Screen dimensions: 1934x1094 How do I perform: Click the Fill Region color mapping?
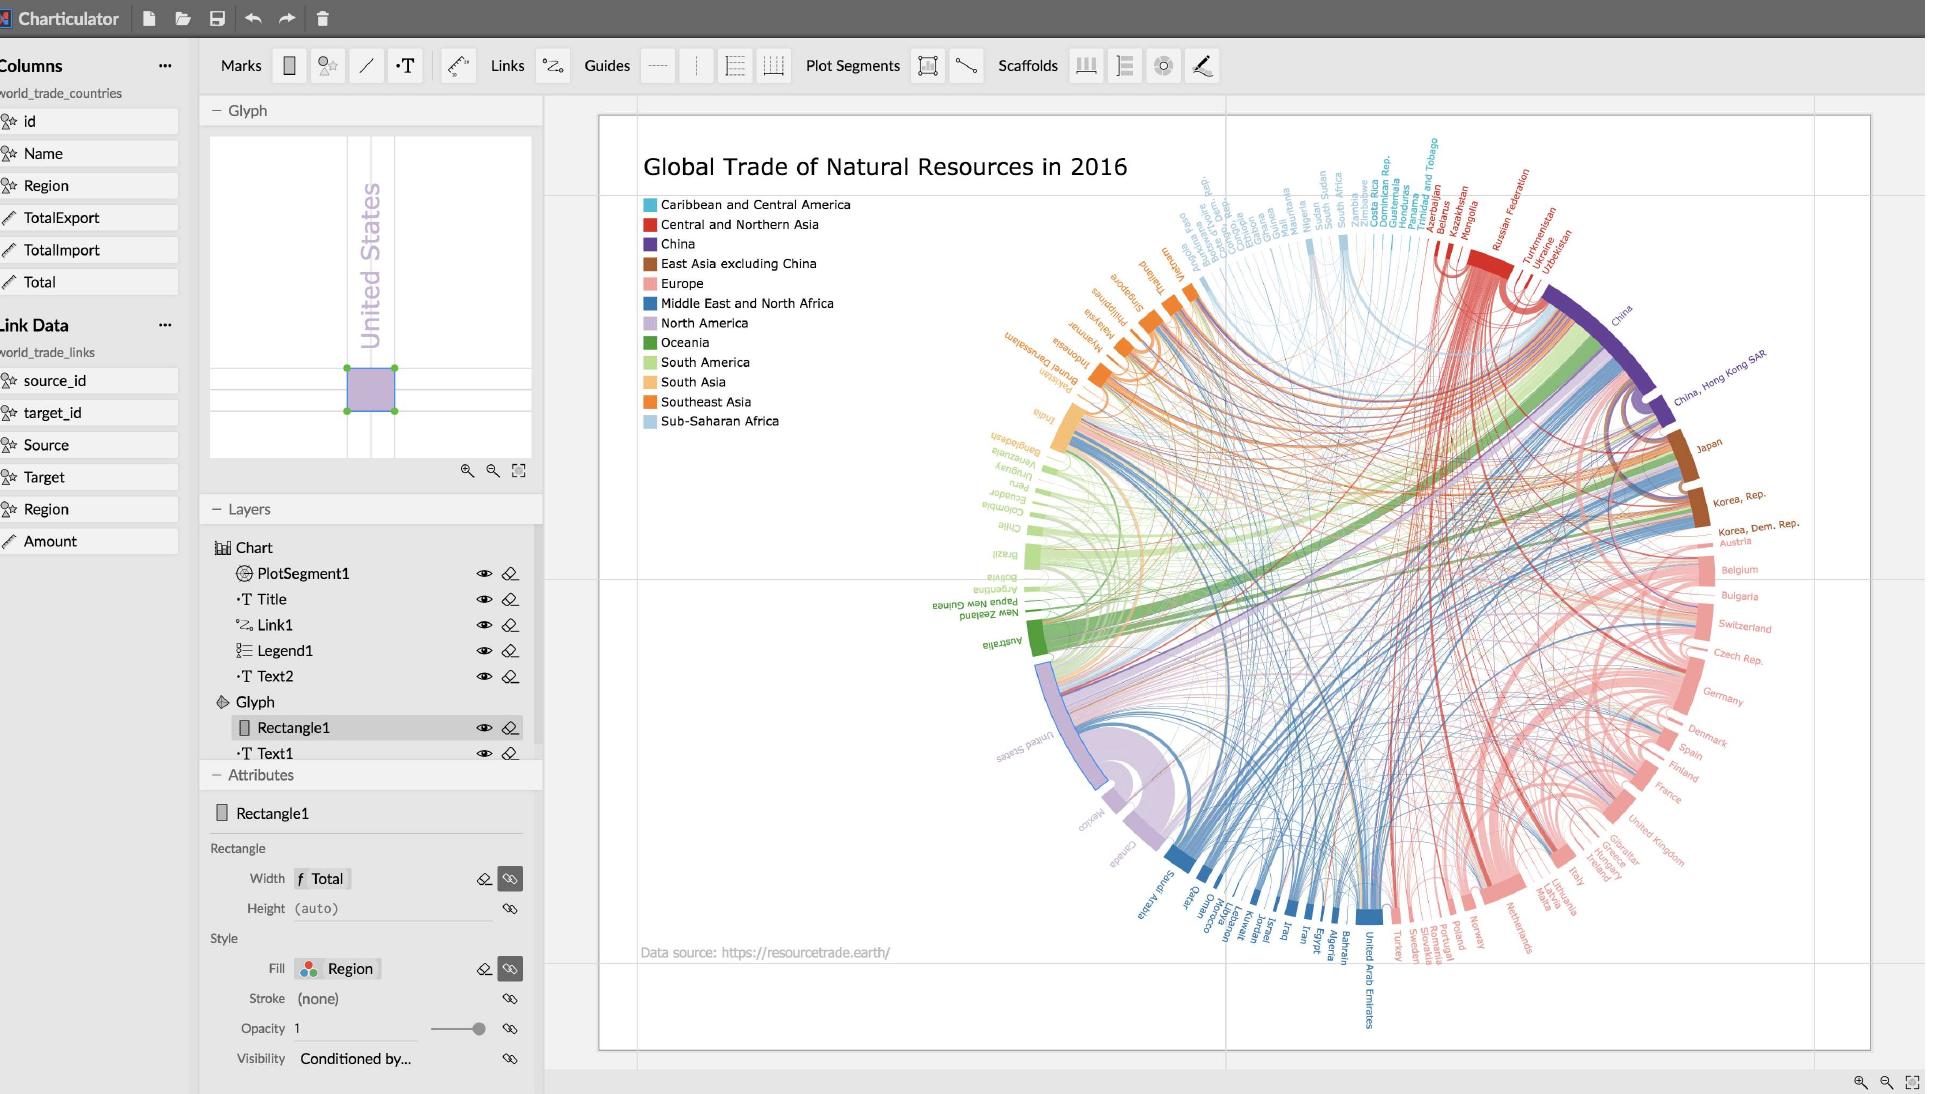click(x=338, y=969)
